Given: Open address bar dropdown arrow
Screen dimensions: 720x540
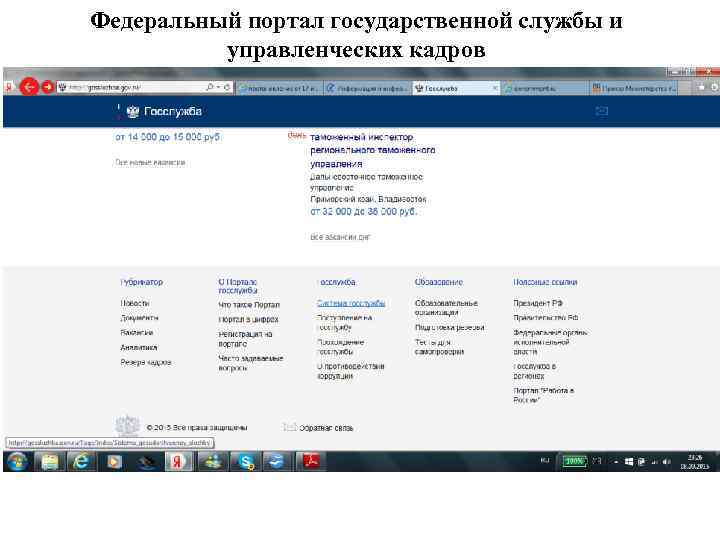Looking at the screenshot, I should tap(219, 87).
